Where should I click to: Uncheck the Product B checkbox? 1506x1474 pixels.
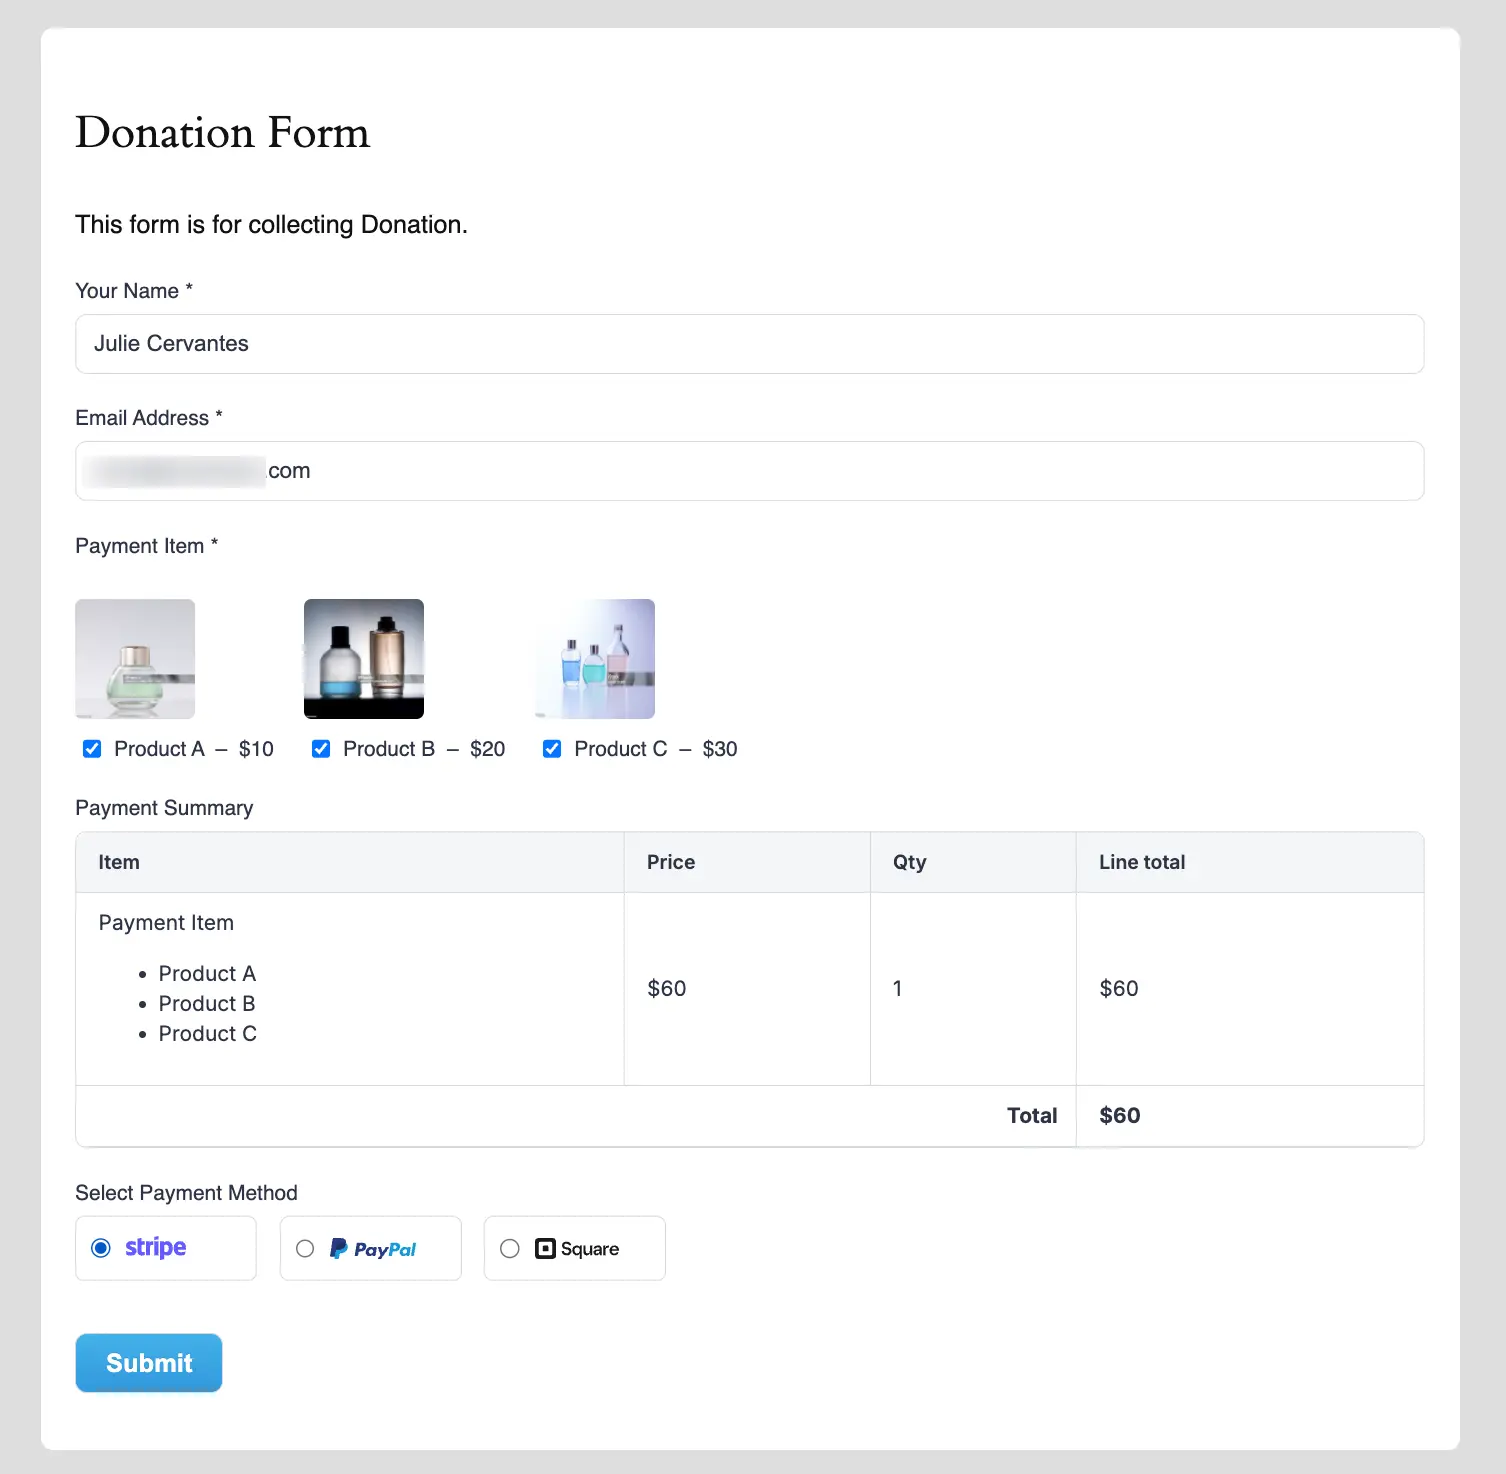(x=321, y=748)
